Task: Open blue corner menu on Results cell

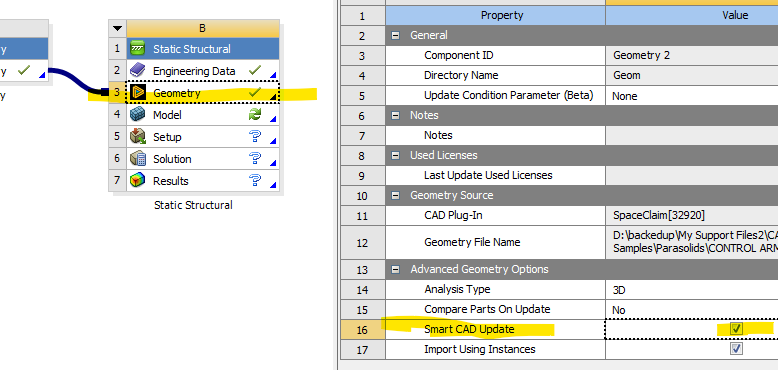Action: [273, 185]
